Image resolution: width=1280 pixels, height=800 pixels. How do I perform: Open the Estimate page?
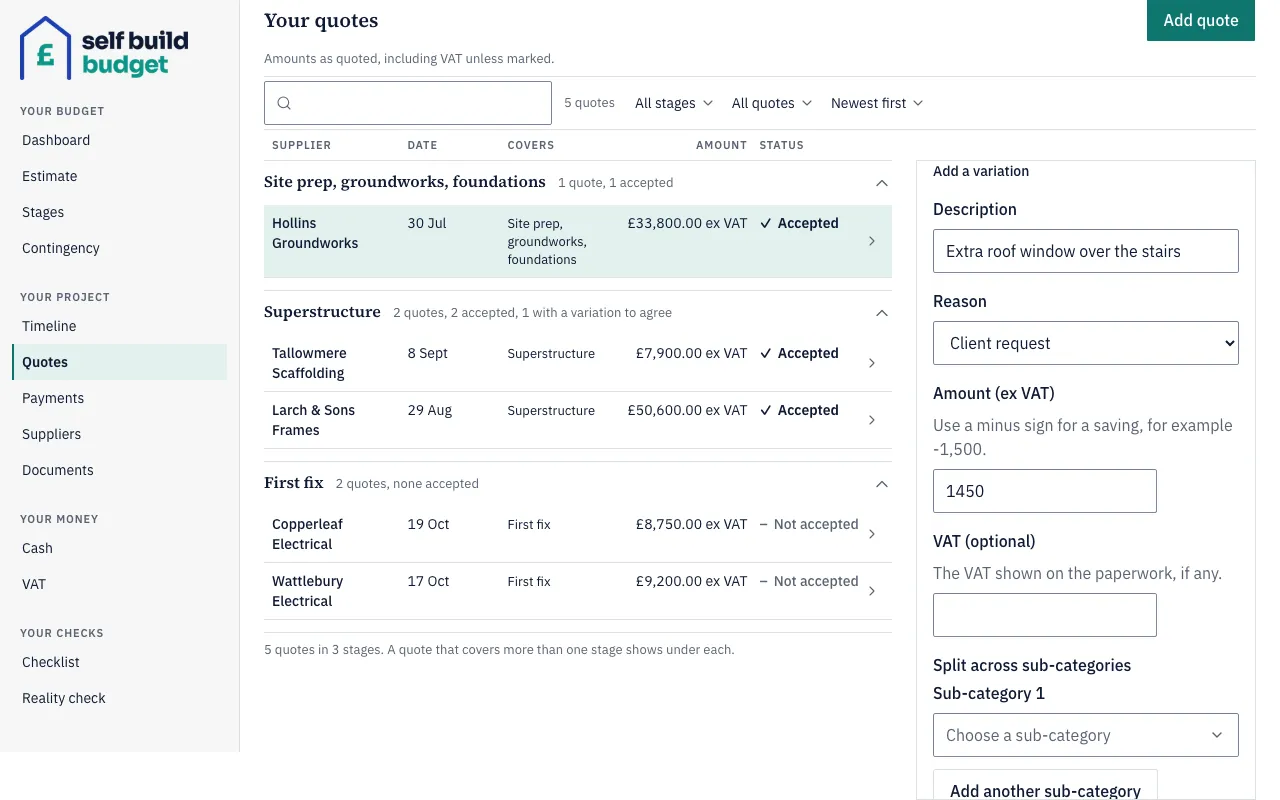(120, 176)
